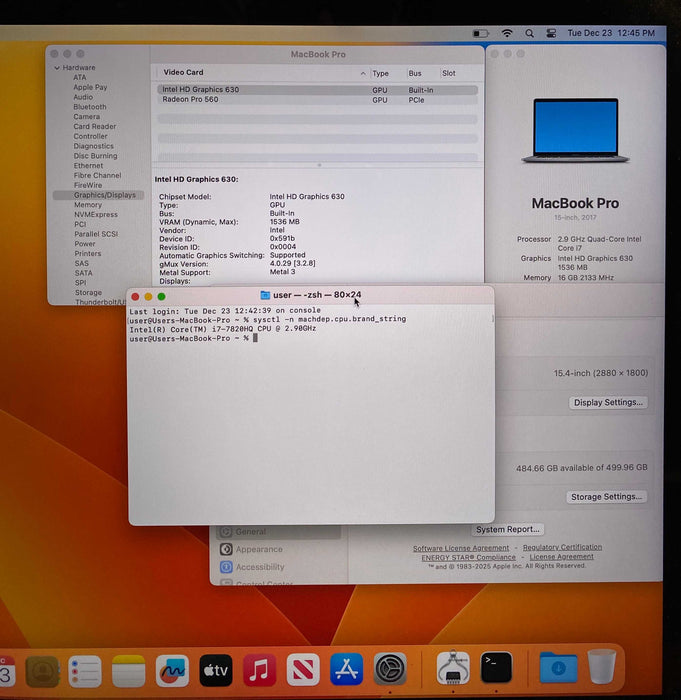Open the date and time in menu bar
Viewport: 681px width, 700px height.
611,33
